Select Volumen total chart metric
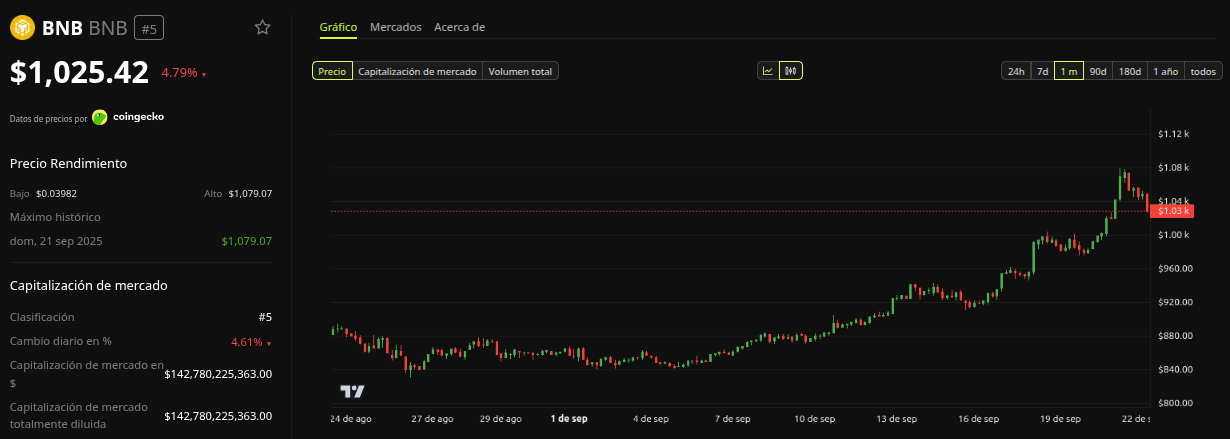 point(521,71)
